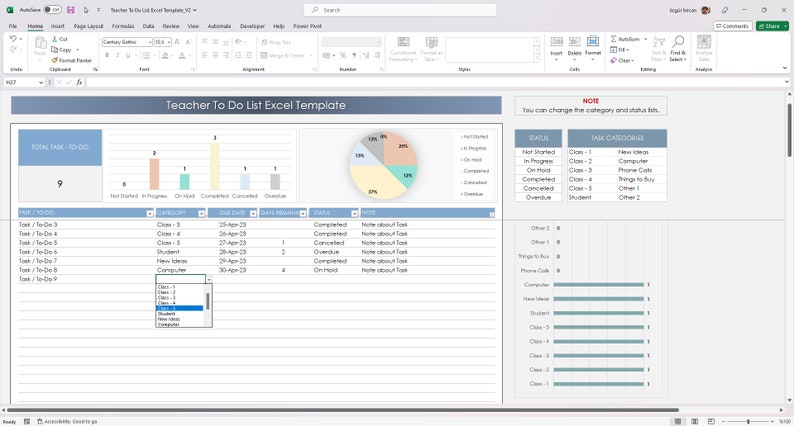Toggle the AutoSave switch
Image resolution: width=794 pixels, height=426 pixels.
52,10
